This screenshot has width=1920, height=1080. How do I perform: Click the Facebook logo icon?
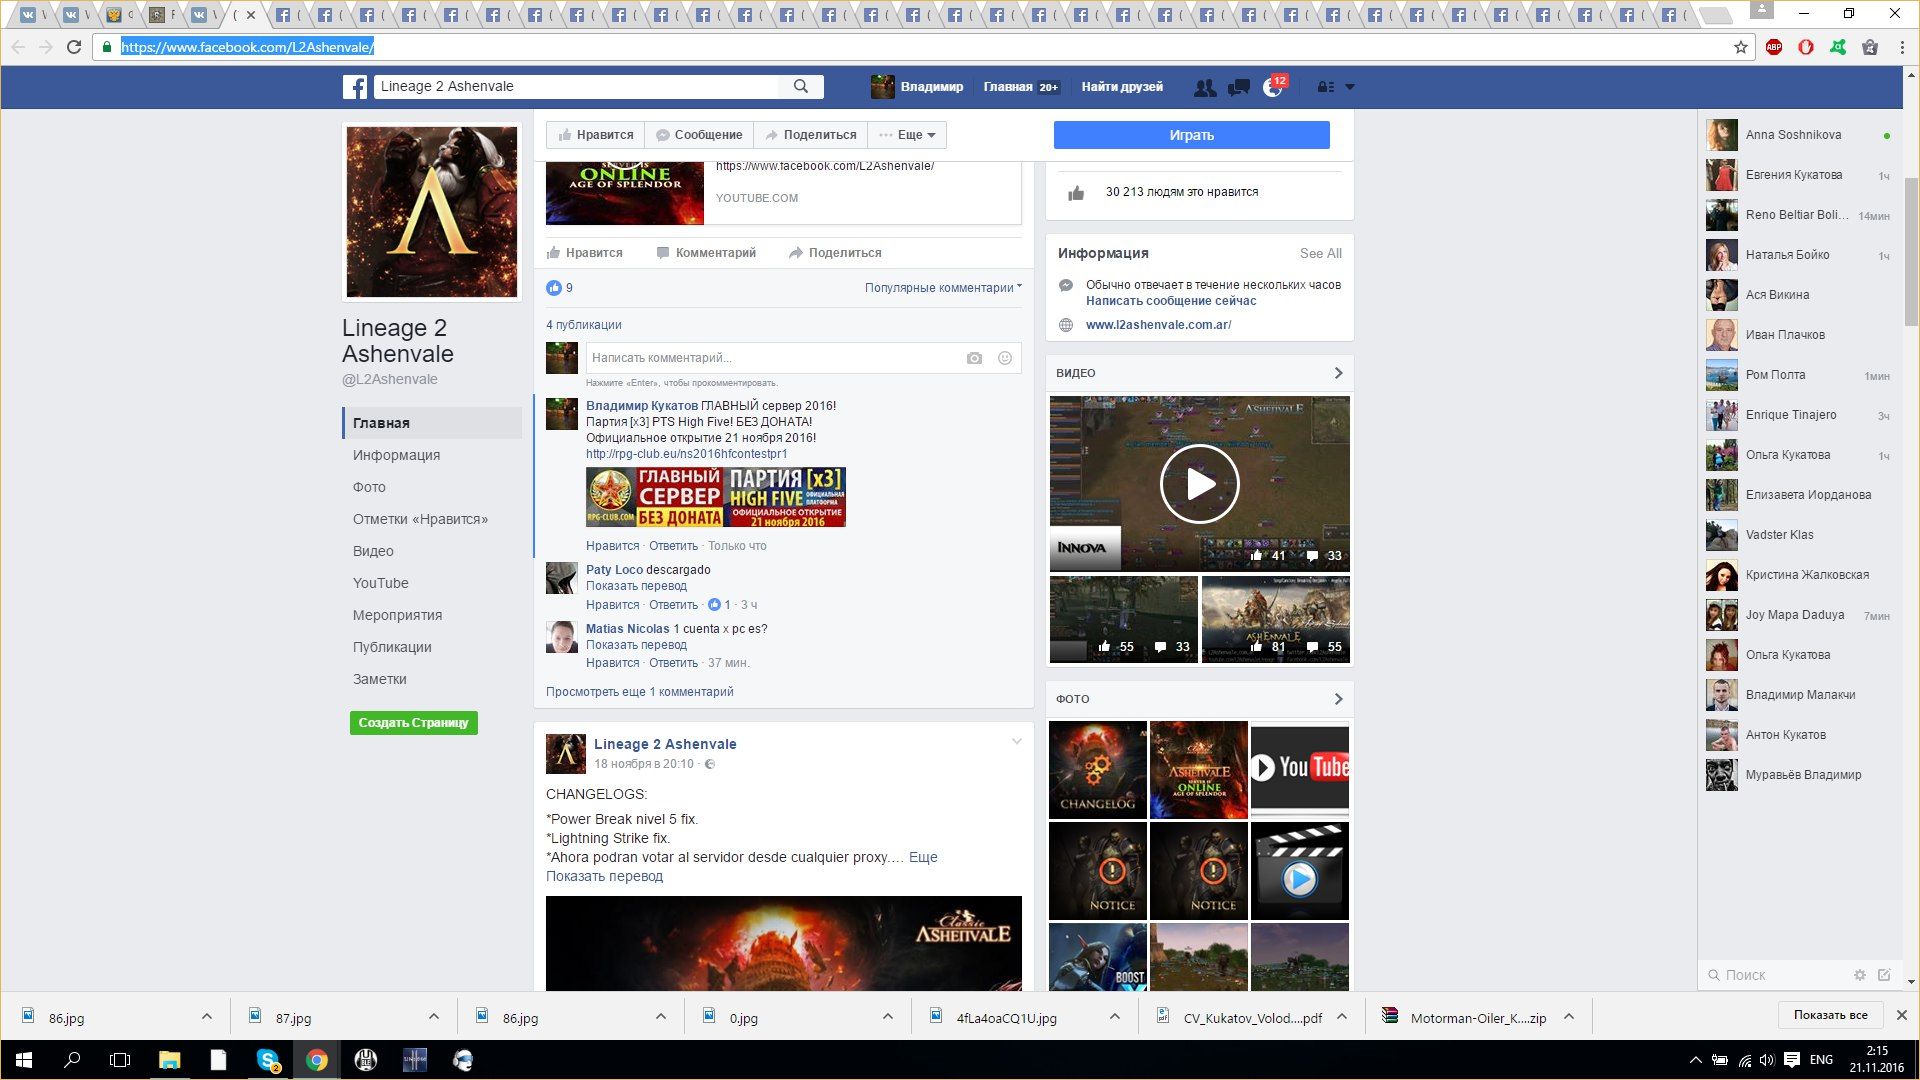point(355,87)
